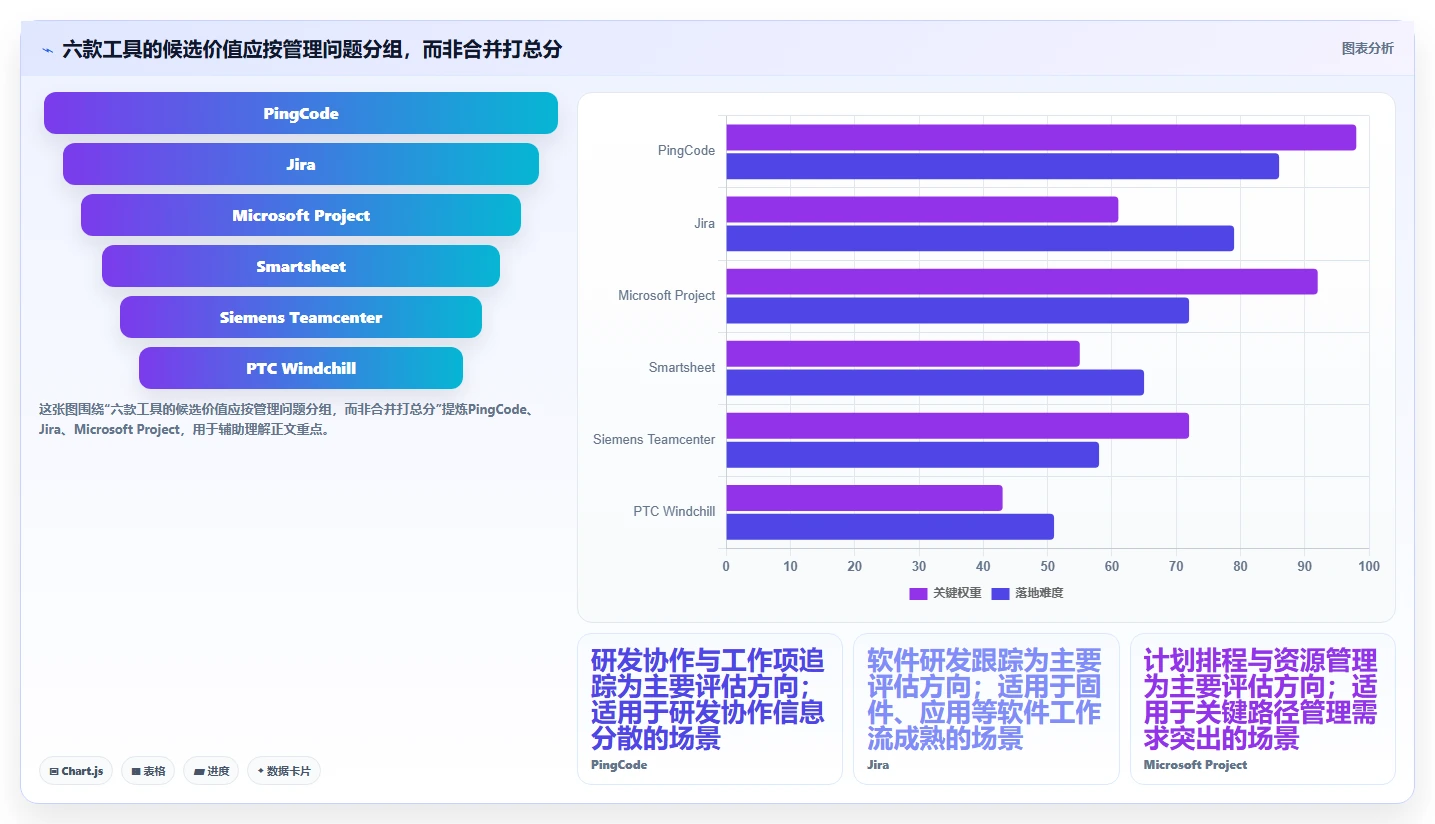Click Microsoft Project's purple 关键权重 bar
Screen dimensions: 1435x824
coord(1022,281)
